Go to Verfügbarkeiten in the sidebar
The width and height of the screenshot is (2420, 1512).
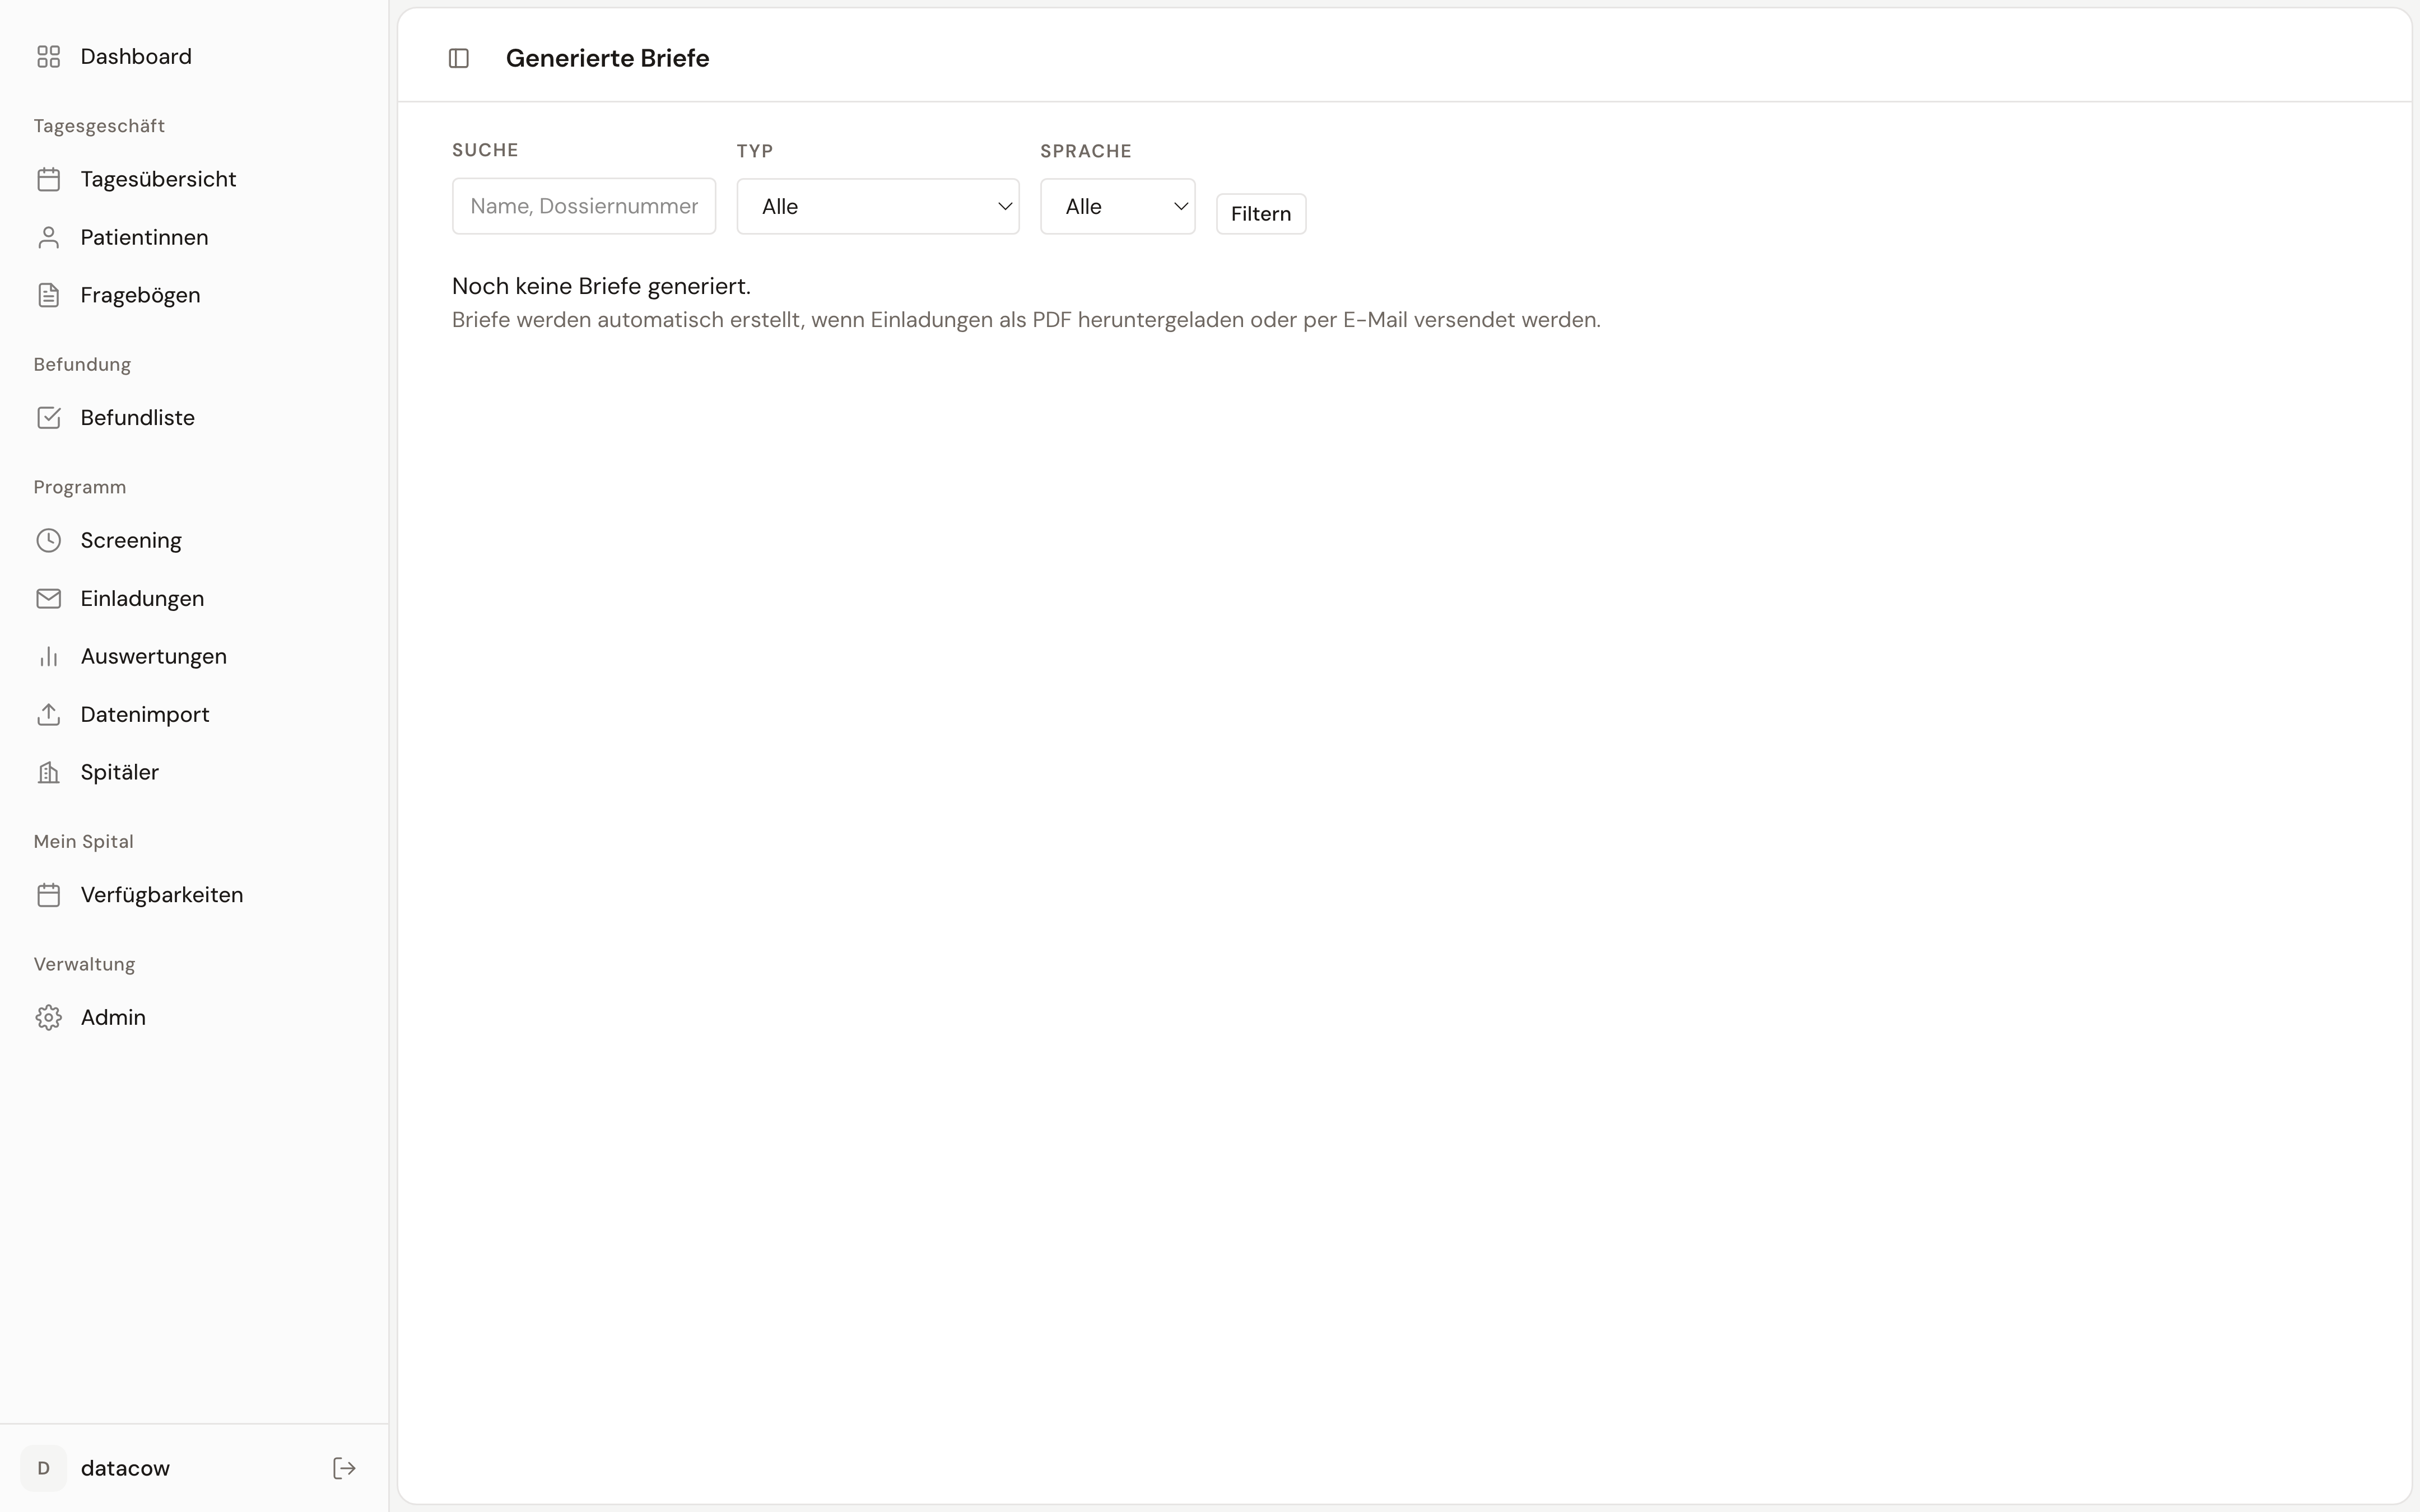point(161,895)
